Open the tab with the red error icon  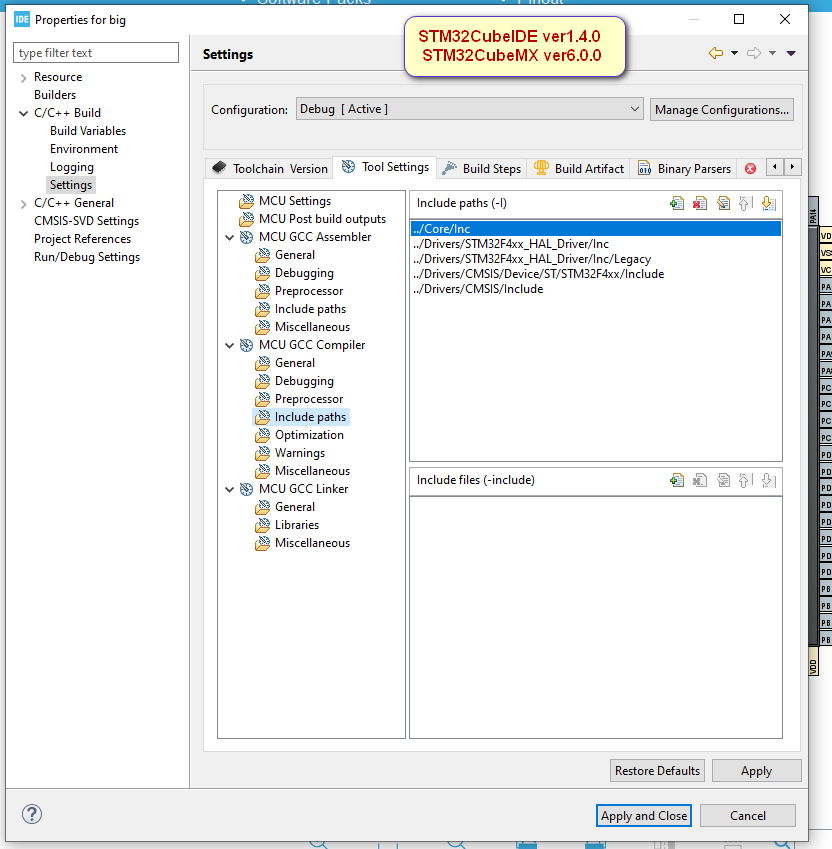coord(750,168)
